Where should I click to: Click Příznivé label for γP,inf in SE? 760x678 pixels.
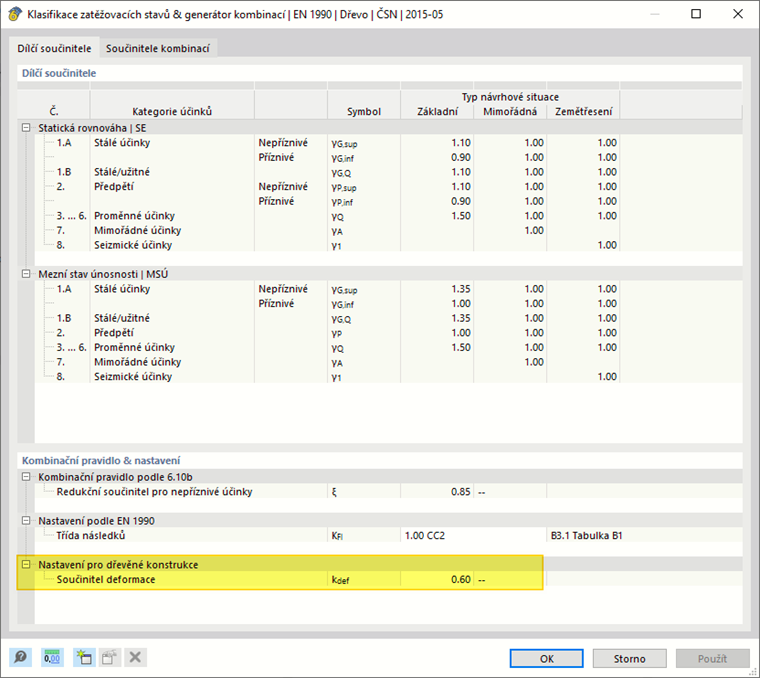coord(276,201)
